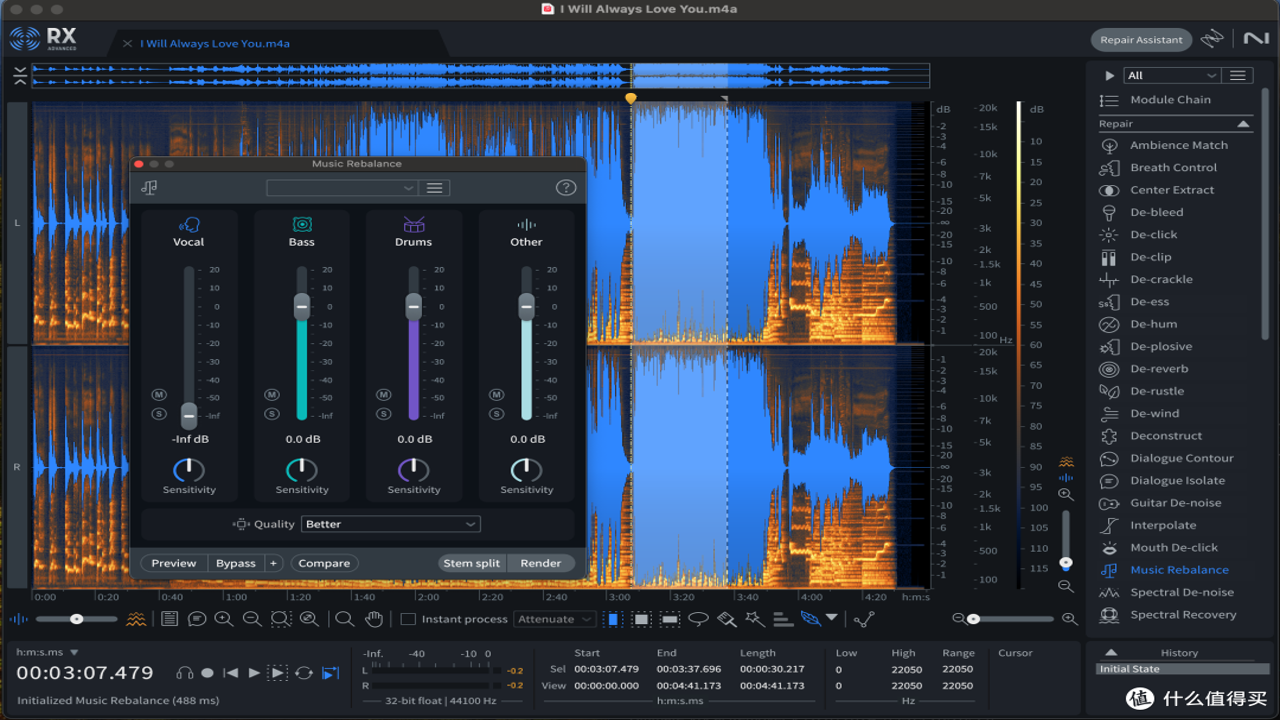Screen dimensions: 1280x720
Task: Click the Render button
Action: (541, 563)
